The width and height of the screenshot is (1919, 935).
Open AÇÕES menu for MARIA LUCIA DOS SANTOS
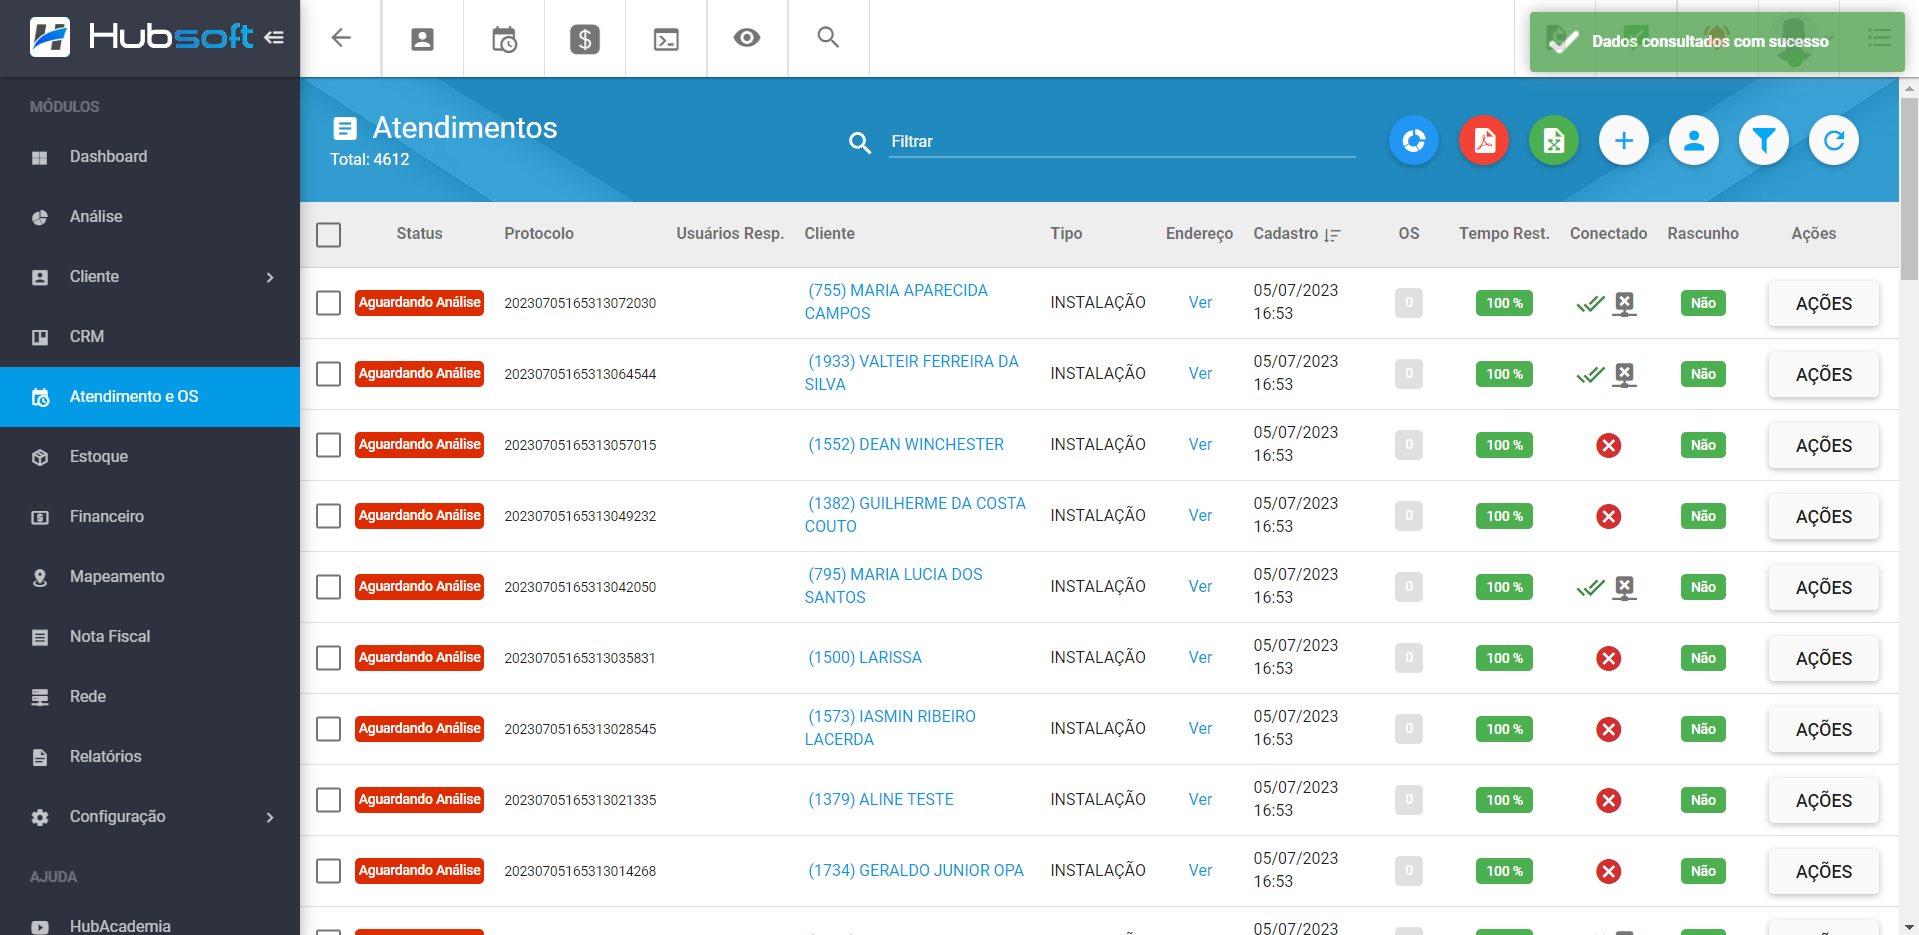(x=1823, y=587)
